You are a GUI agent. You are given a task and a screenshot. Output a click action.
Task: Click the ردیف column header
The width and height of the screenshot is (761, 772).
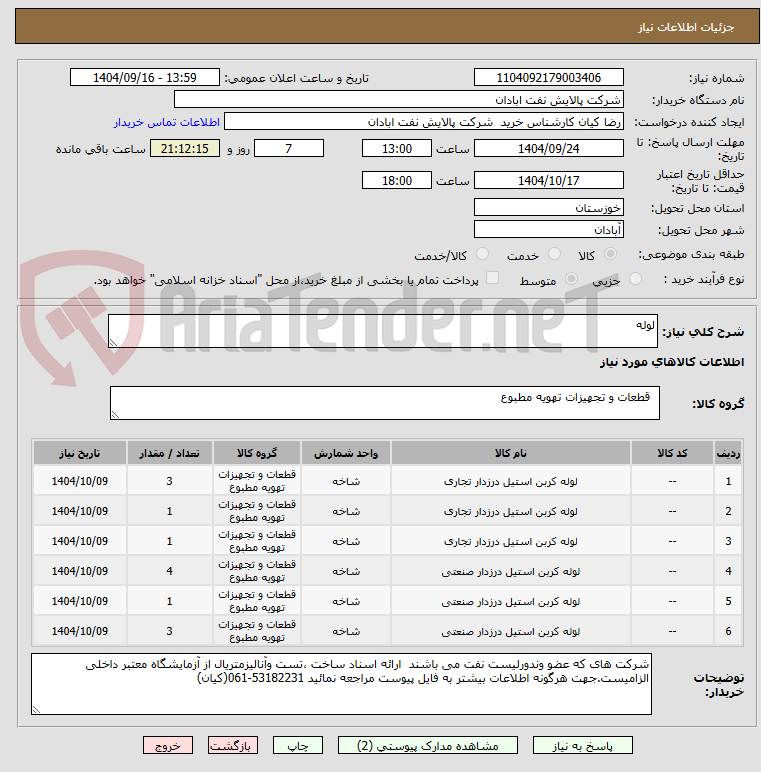click(x=728, y=453)
